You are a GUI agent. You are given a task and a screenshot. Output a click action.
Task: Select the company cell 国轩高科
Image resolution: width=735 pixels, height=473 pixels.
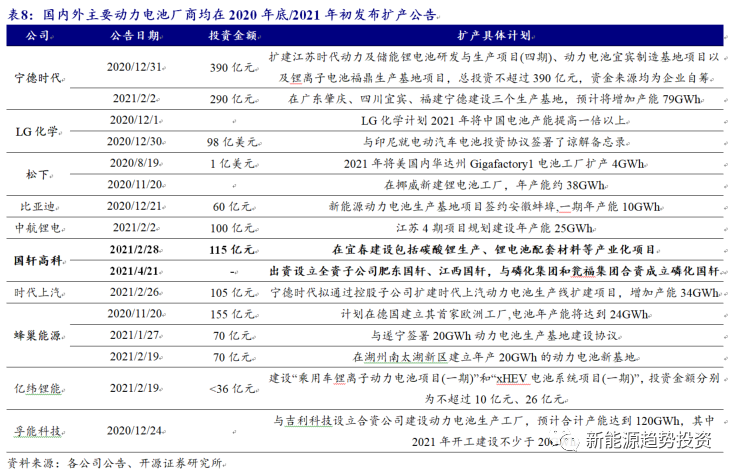[x=38, y=261]
